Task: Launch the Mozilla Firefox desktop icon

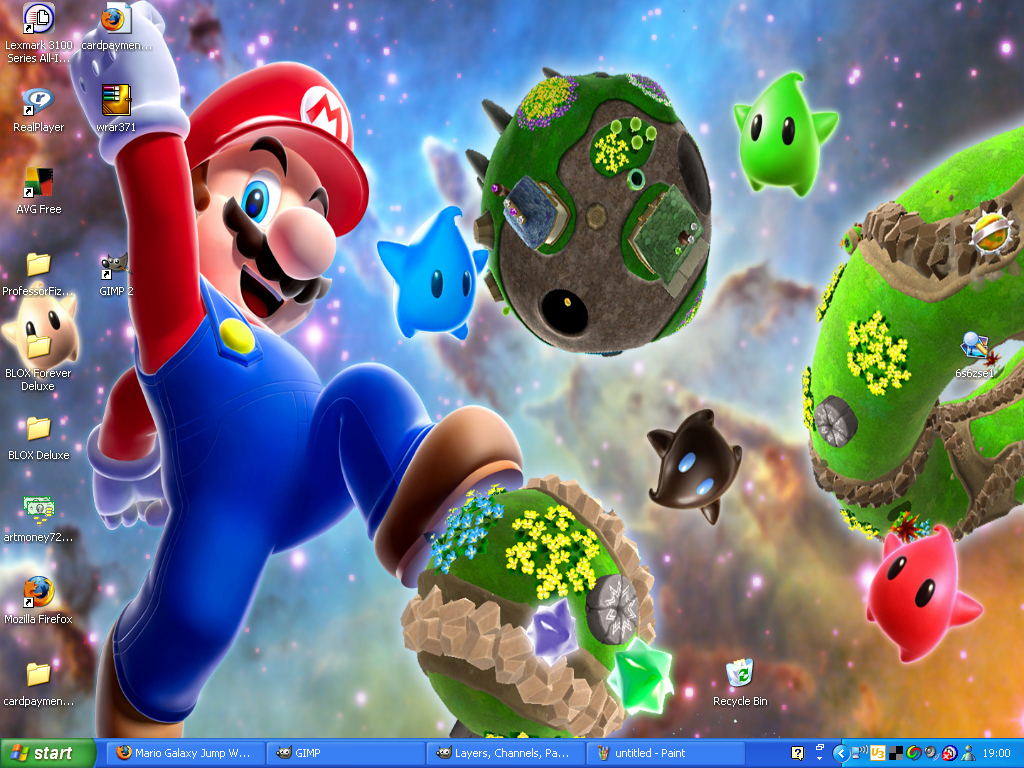Action: 37,591
